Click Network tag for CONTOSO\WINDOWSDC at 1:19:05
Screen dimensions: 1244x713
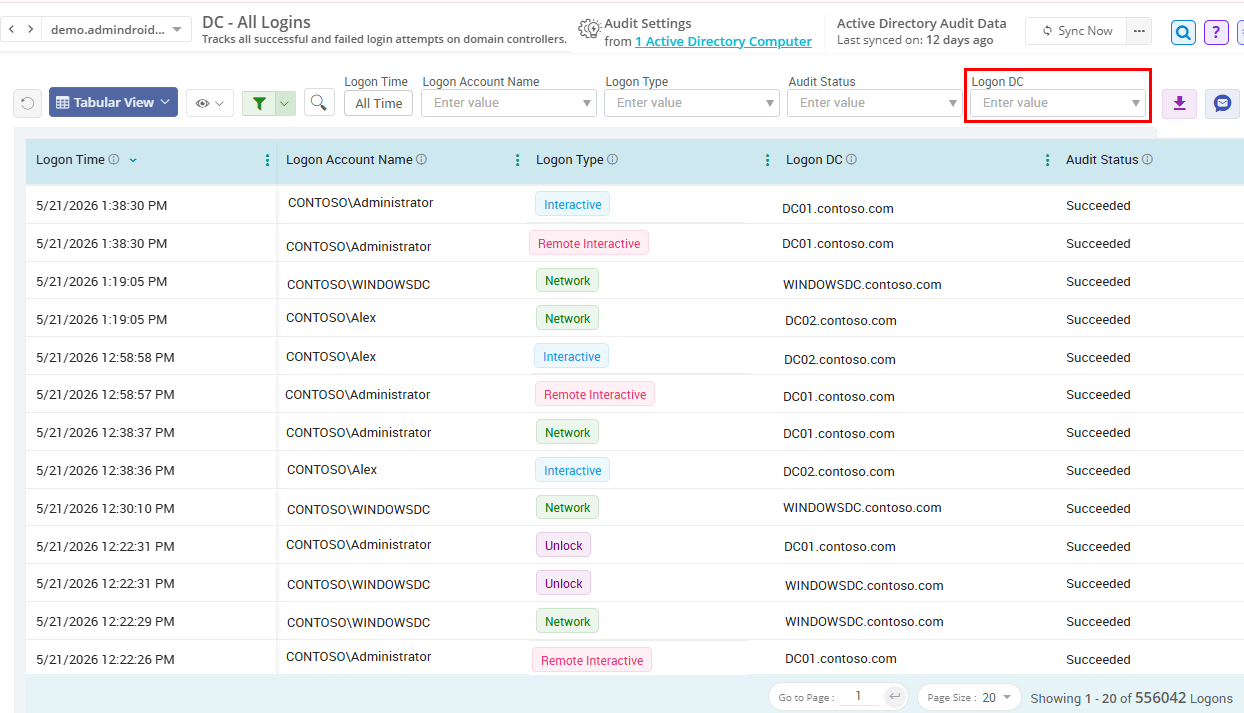tap(567, 281)
